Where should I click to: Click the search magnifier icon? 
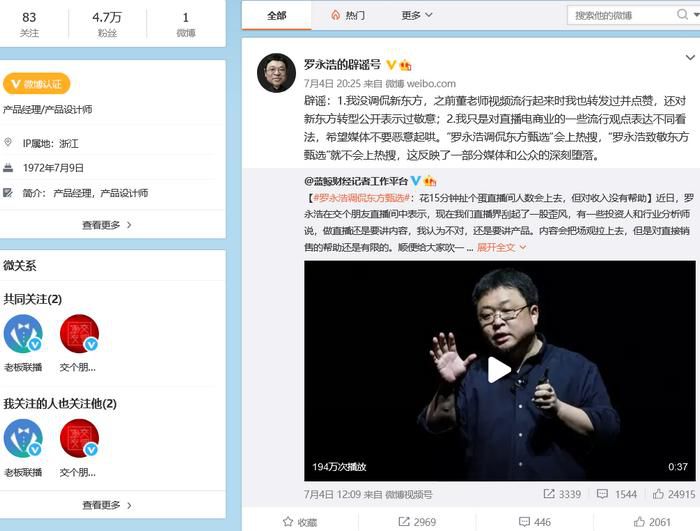[x=682, y=15]
